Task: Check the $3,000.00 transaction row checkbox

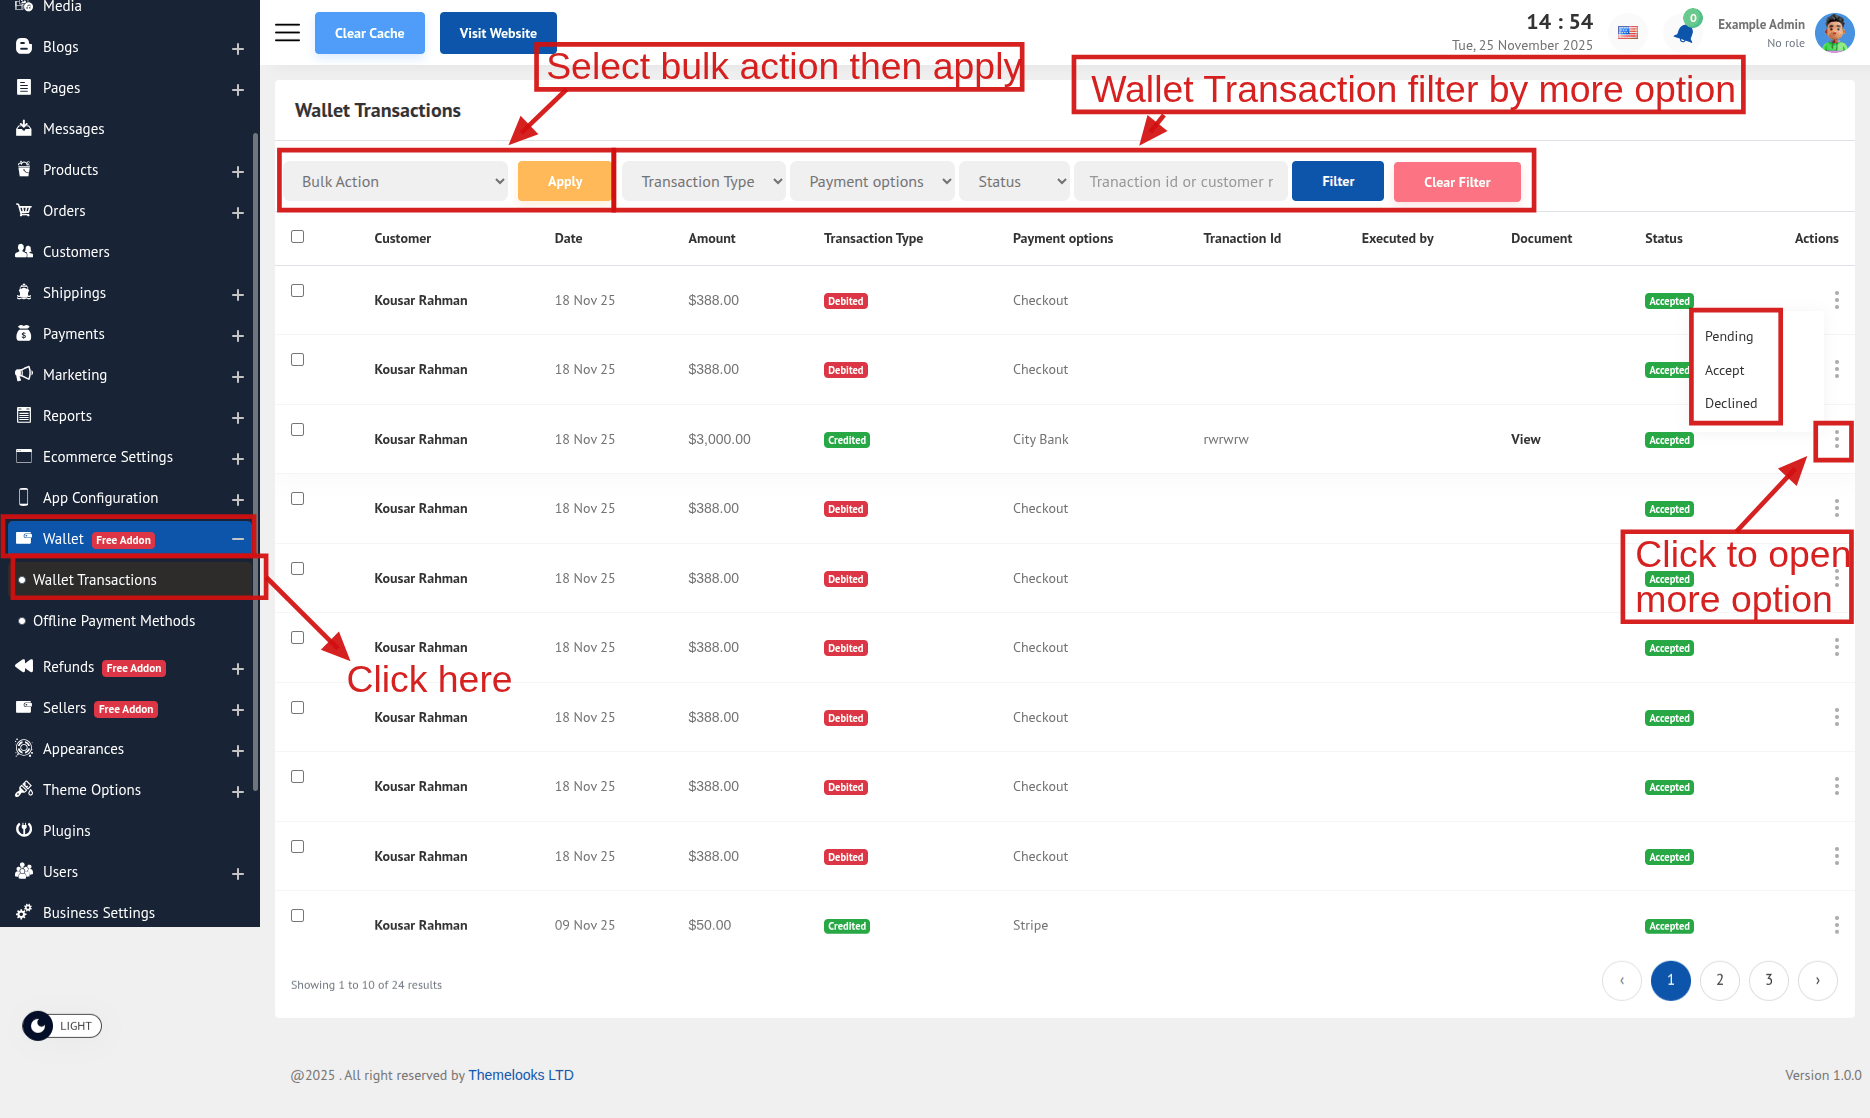Action: (297, 429)
